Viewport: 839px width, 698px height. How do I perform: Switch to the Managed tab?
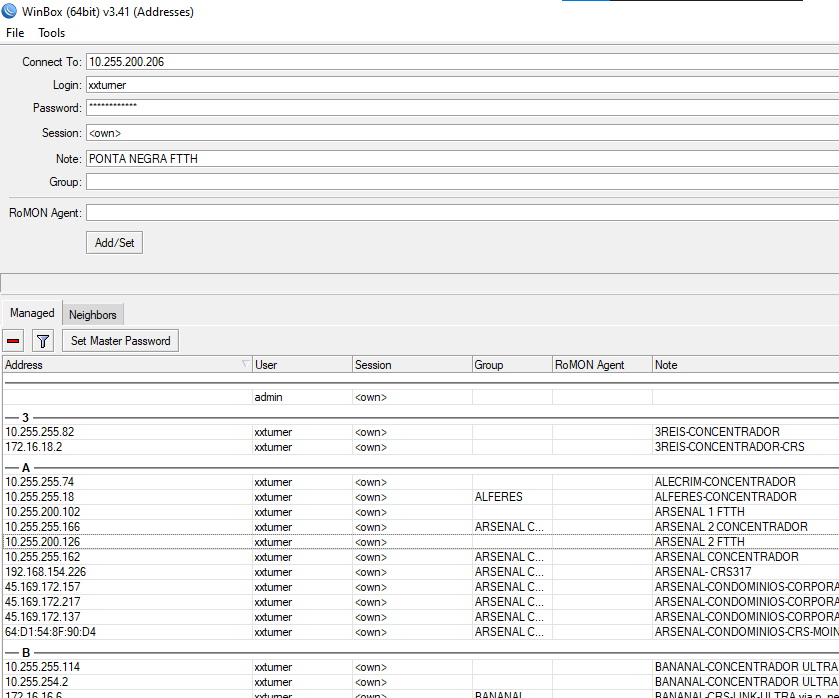32,313
